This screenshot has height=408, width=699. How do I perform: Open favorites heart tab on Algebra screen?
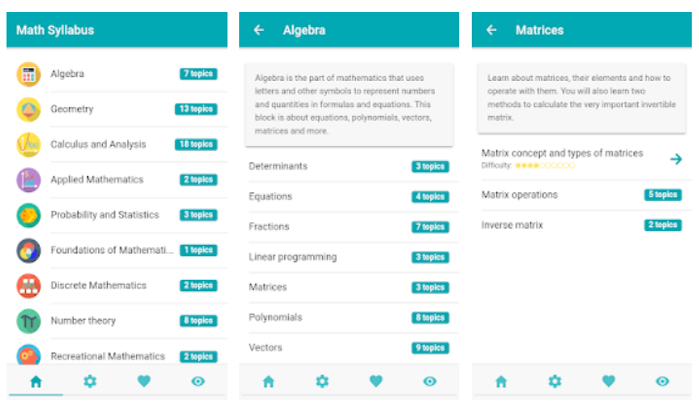point(376,381)
